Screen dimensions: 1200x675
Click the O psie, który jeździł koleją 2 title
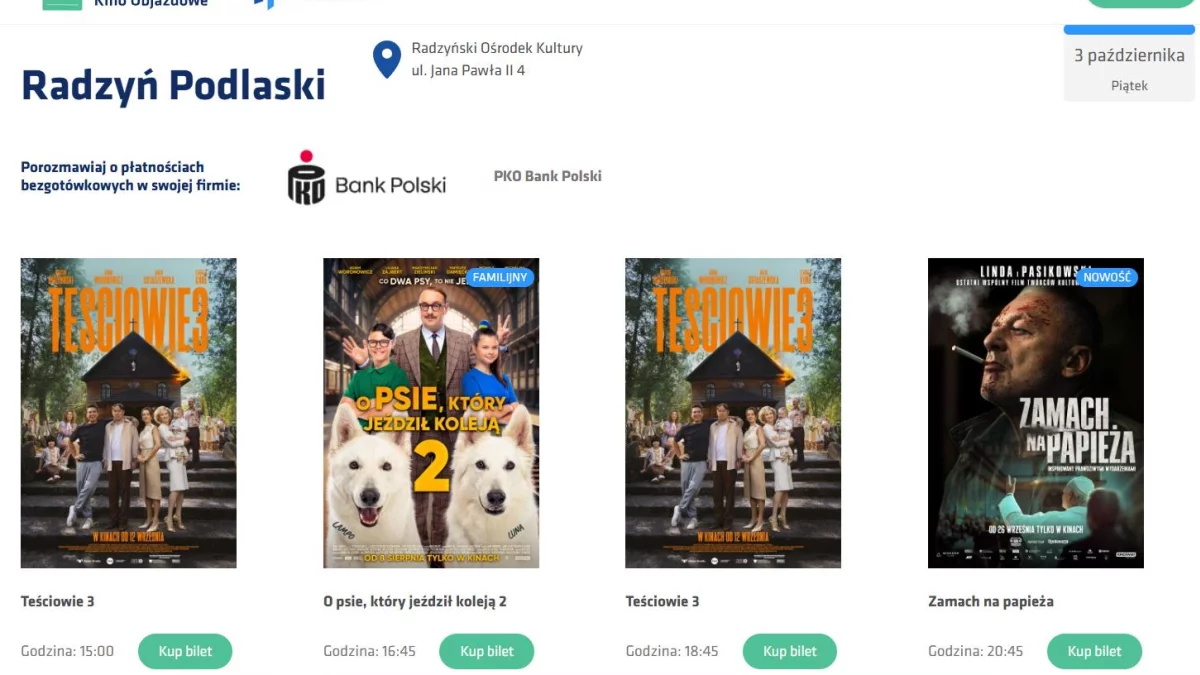(x=415, y=601)
